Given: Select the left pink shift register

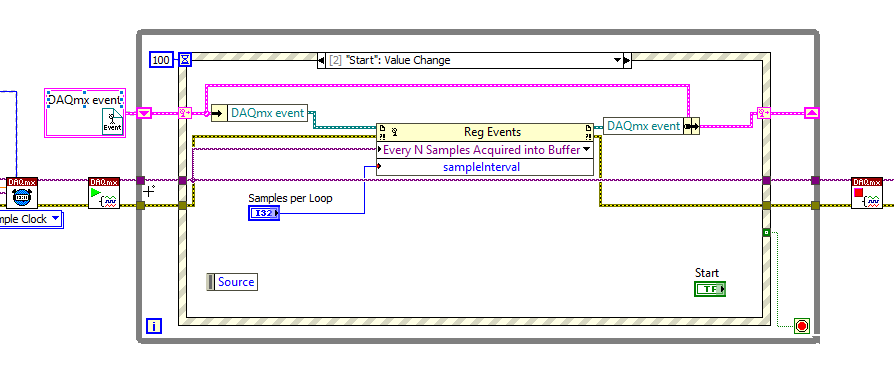Looking at the screenshot, I should click(144, 113).
